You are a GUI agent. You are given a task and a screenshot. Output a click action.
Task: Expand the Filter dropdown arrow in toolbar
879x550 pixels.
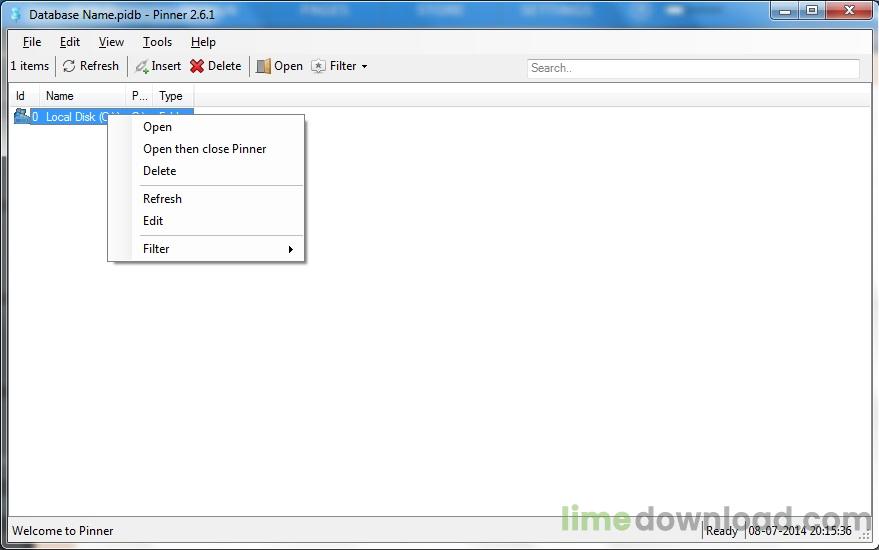364,66
